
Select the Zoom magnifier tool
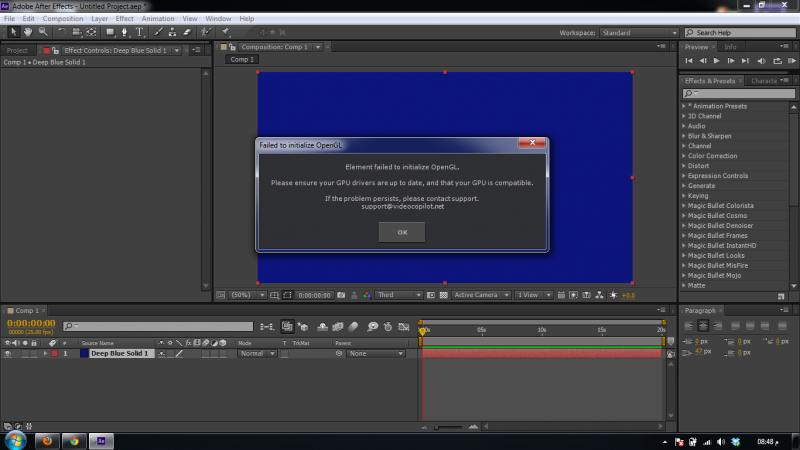(43, 32)
